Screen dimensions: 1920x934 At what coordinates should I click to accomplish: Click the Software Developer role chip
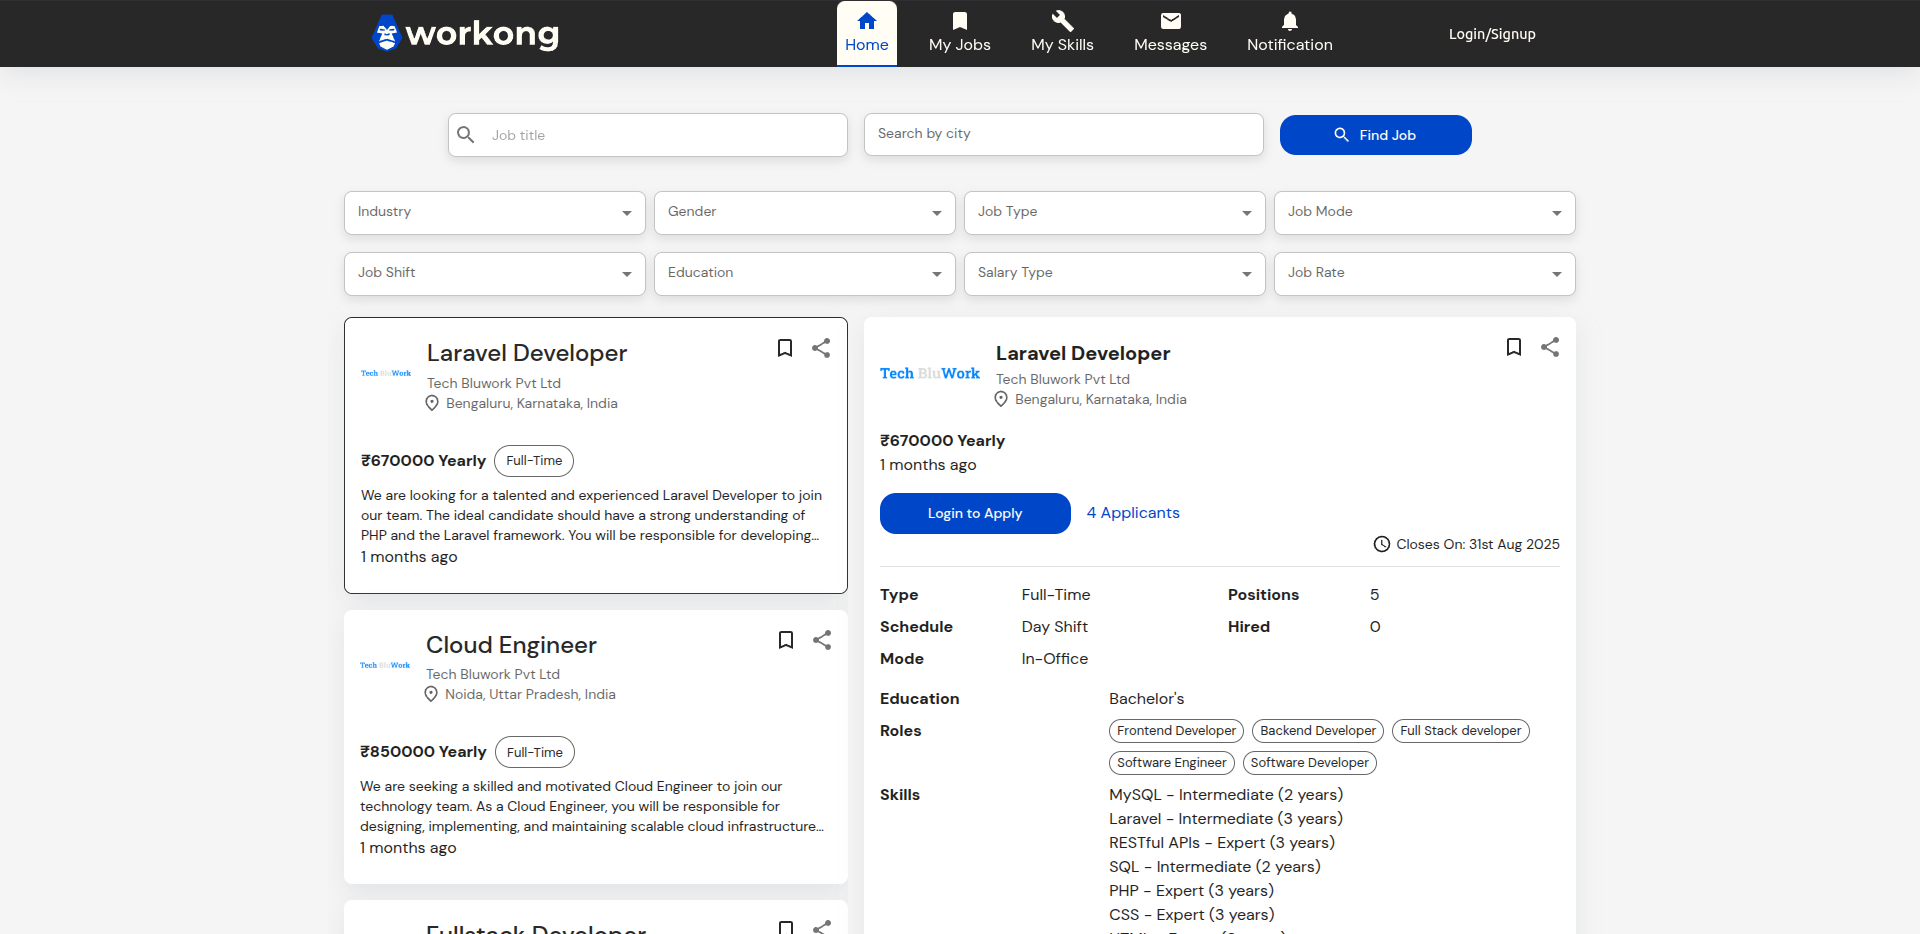(x=1310, y=763)
